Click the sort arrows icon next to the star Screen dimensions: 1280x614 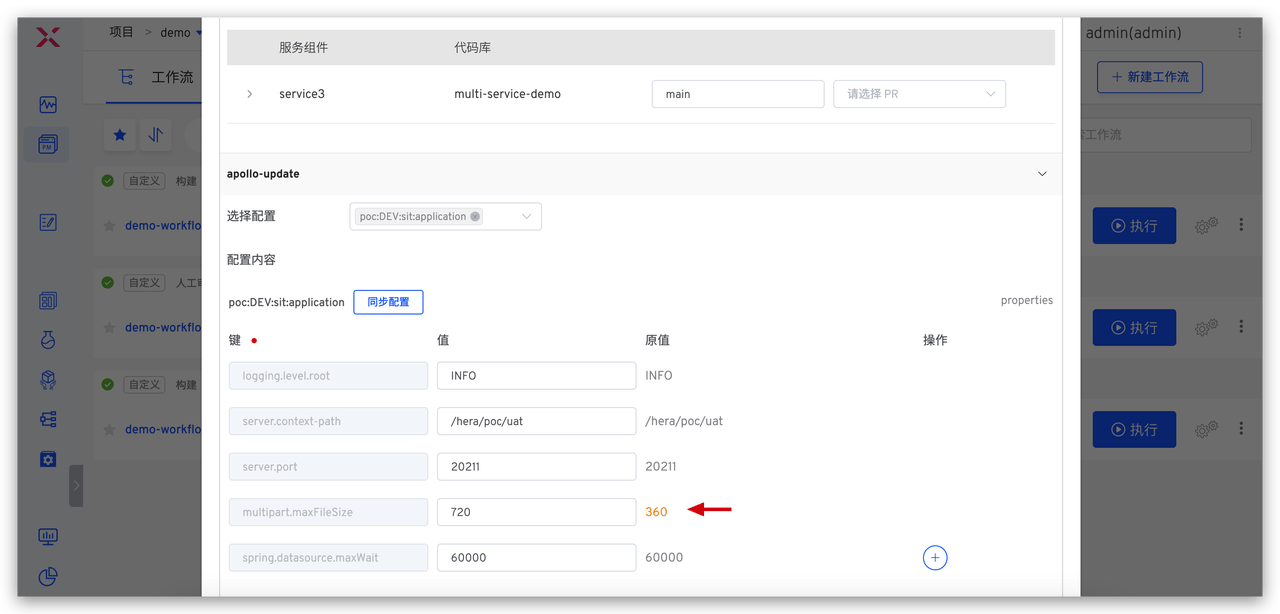156,135
